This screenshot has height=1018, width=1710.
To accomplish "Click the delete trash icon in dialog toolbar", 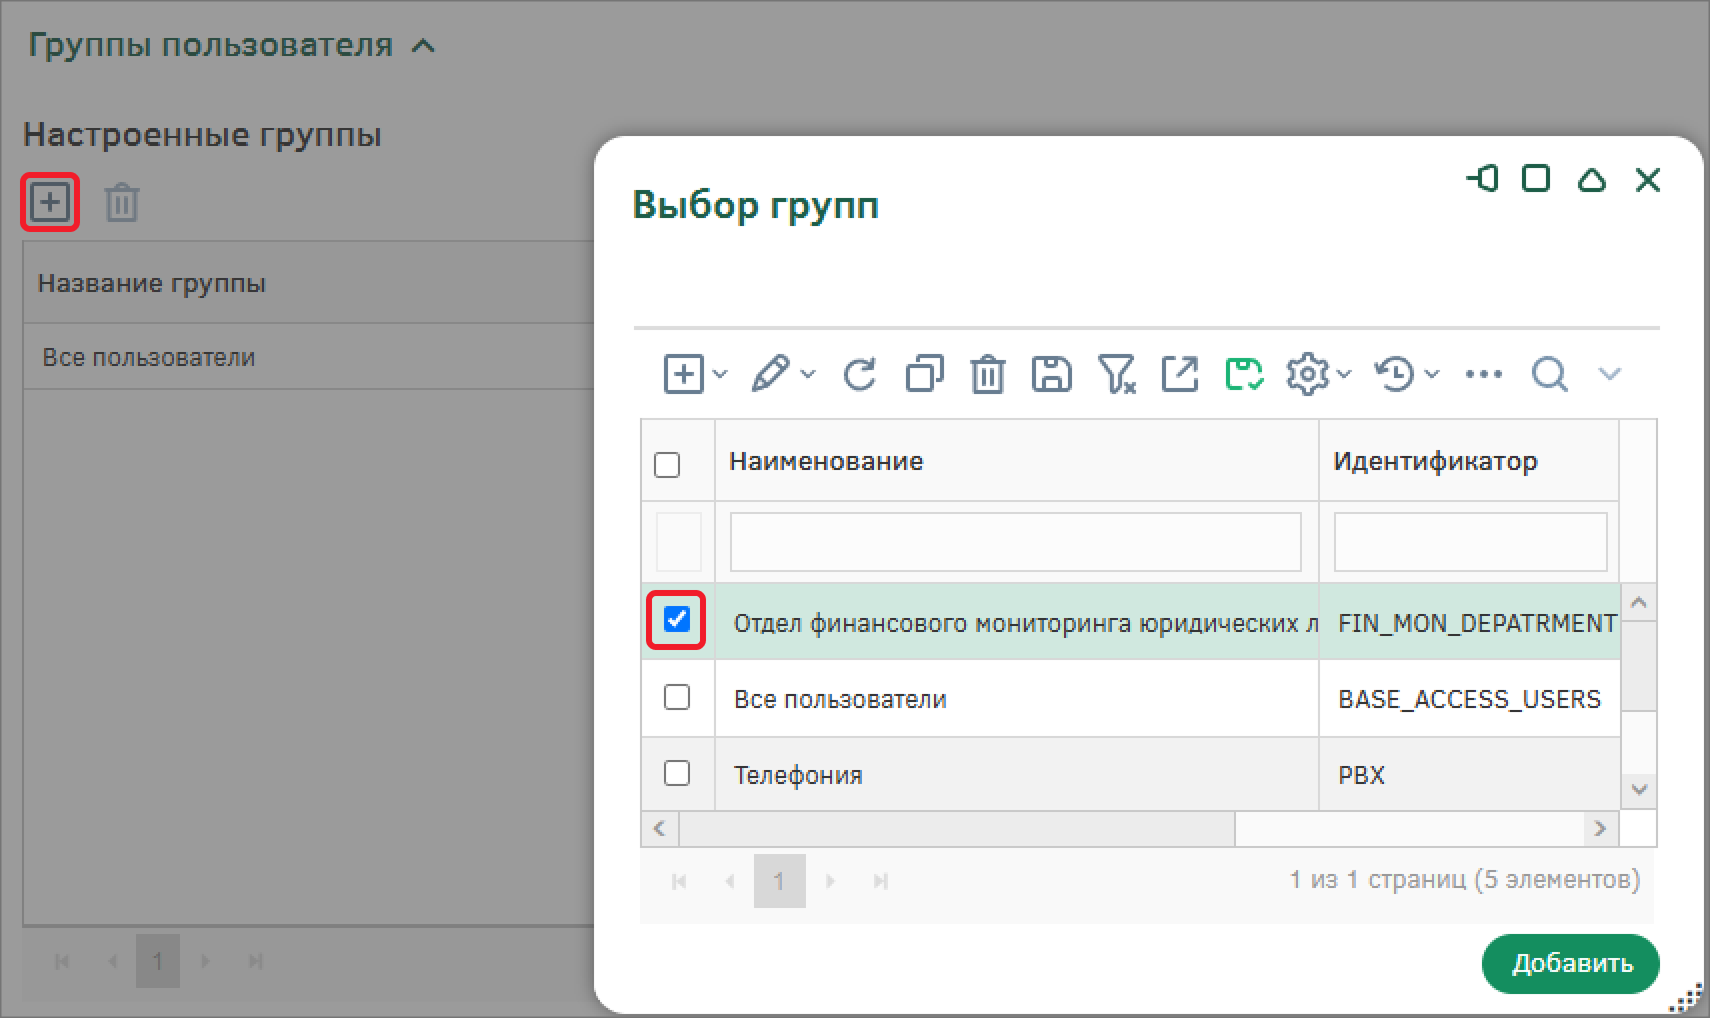I will [x=987, y=374].
